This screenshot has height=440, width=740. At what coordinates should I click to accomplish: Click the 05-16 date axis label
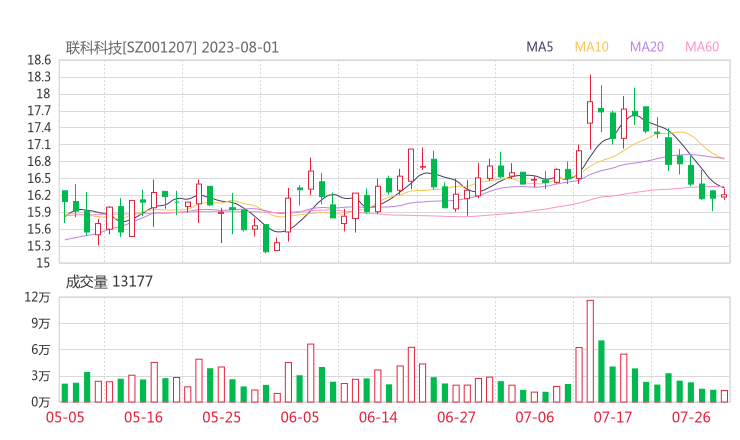click(143, 417)
